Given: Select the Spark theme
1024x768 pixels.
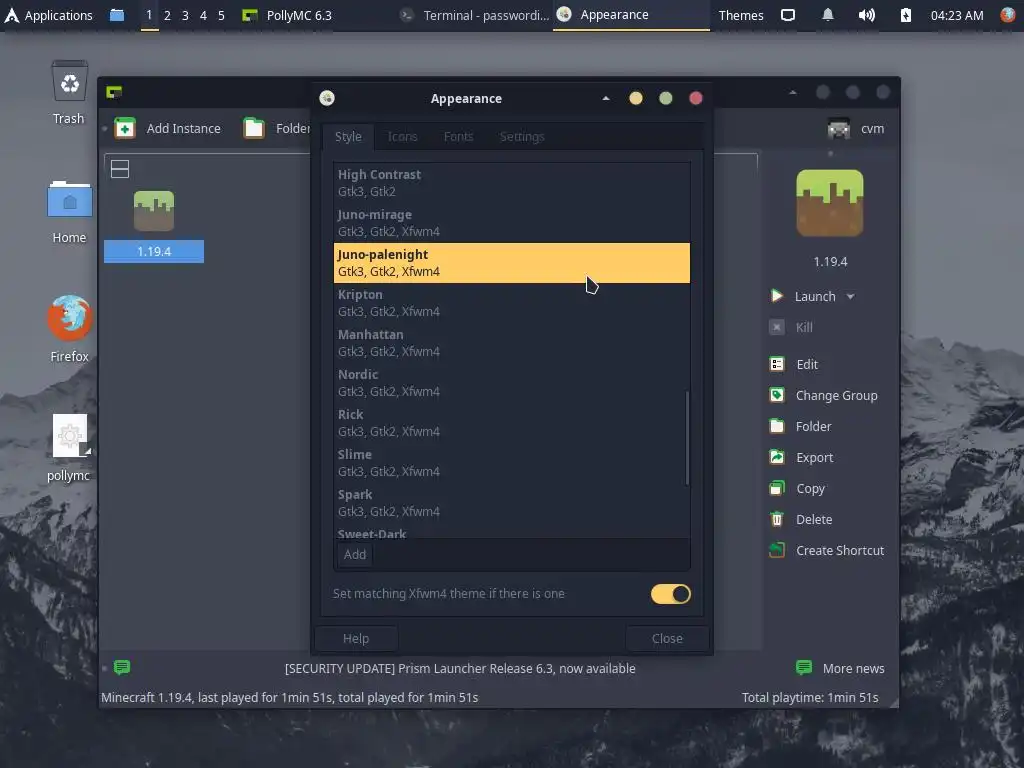Looking at the screenshot, I should [512, 502].
